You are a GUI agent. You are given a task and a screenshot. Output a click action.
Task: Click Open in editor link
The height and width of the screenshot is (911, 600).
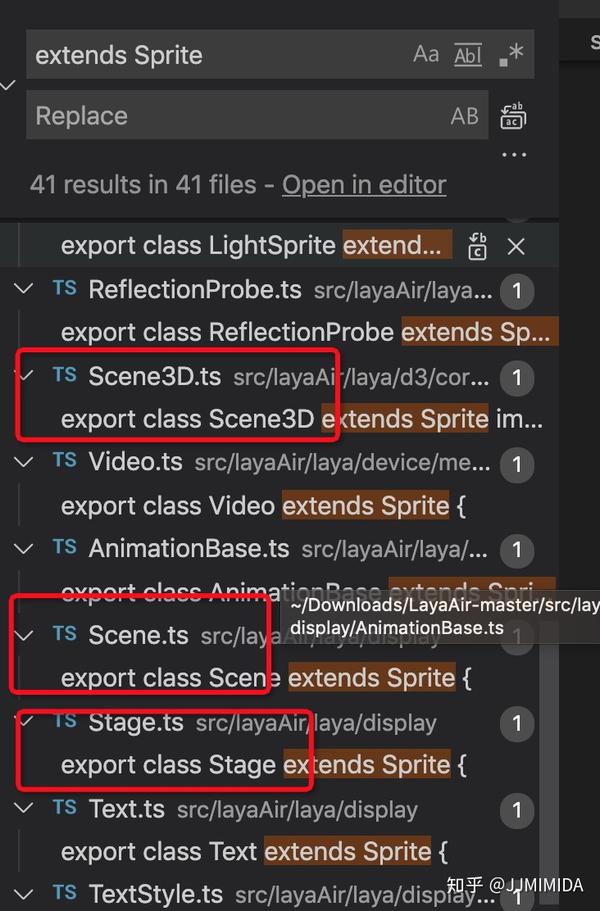[364, 185]
